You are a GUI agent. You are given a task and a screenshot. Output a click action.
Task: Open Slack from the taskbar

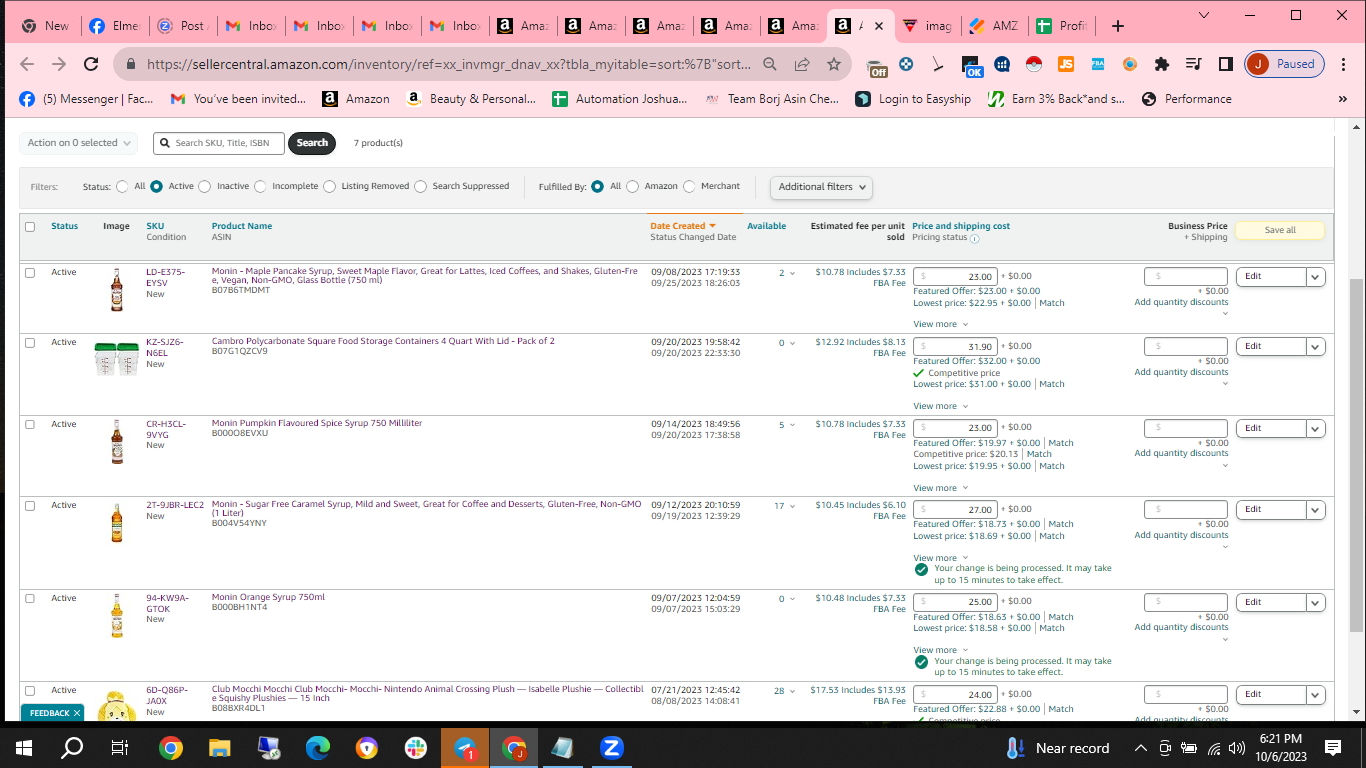point(415,747)
